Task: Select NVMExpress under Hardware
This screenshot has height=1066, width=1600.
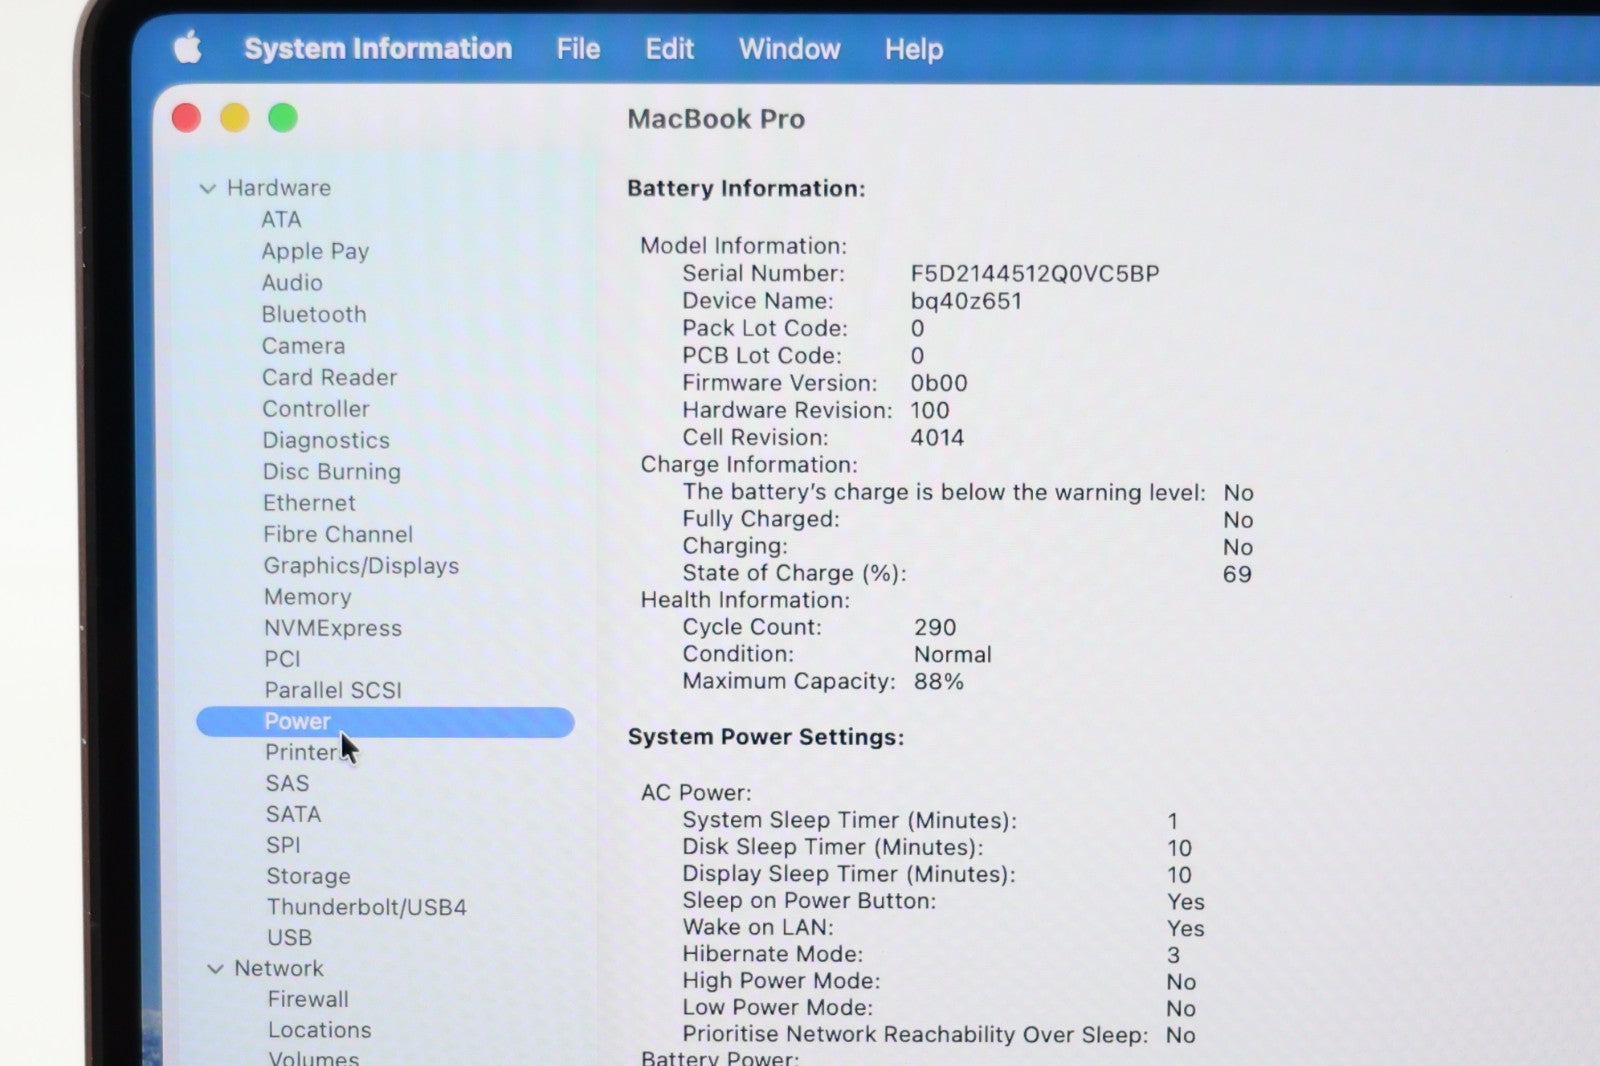Action: coord(332,628)
